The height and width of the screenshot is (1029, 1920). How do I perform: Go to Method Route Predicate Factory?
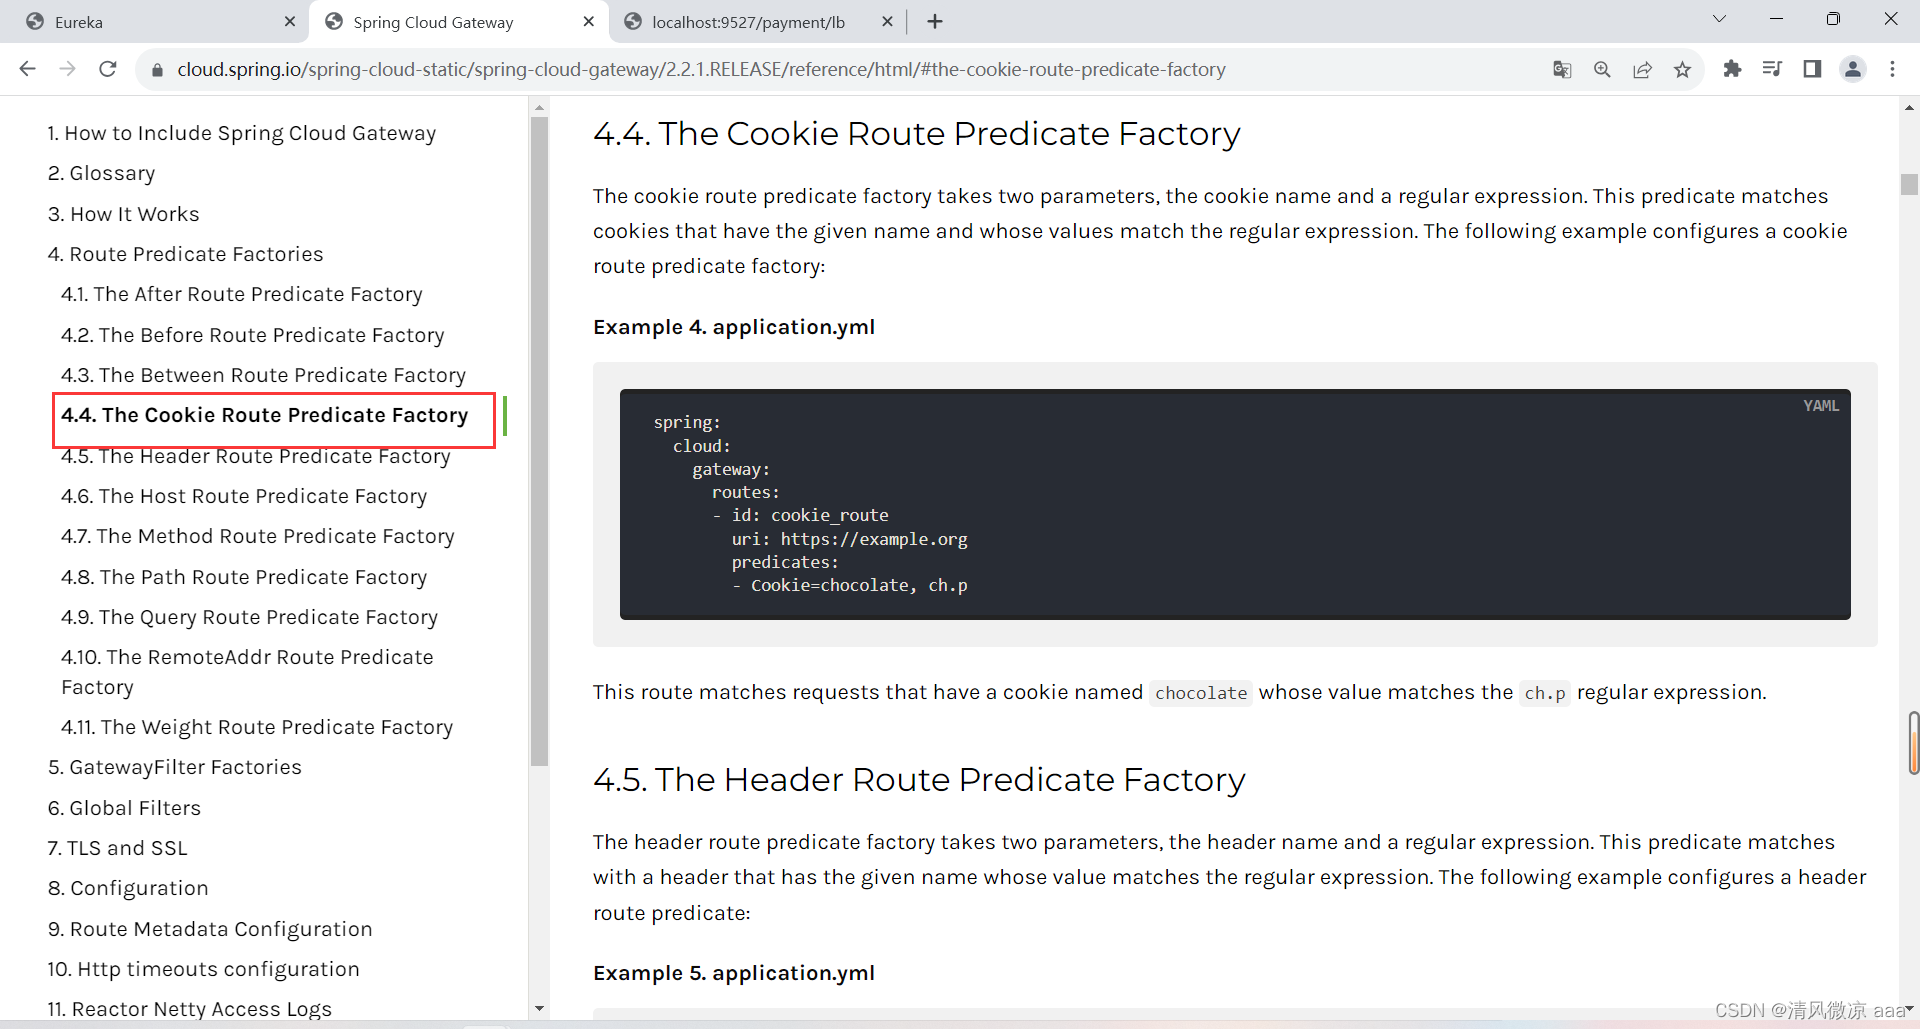[257, 536]
